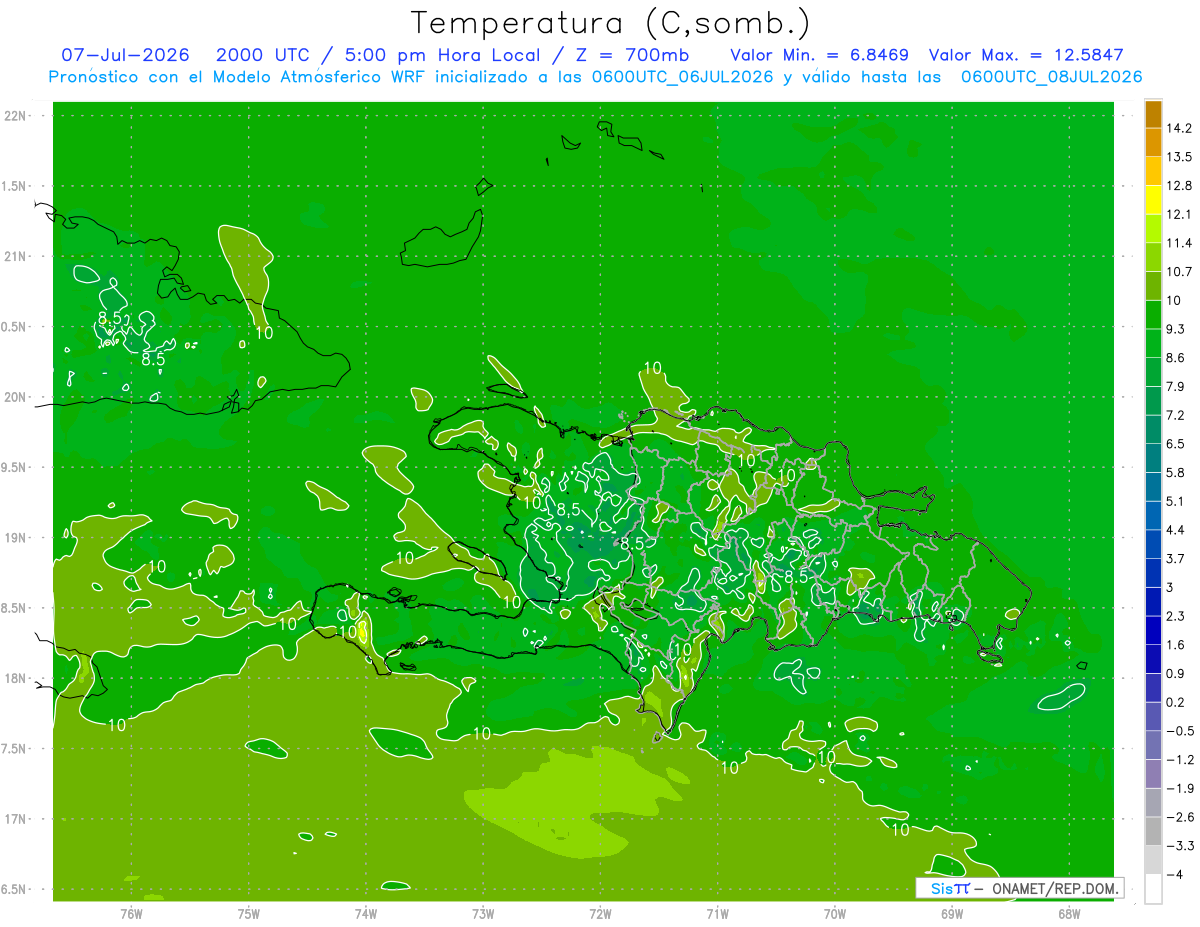
Task: Click the '20N' latitude label
Action: pos(16,397)
